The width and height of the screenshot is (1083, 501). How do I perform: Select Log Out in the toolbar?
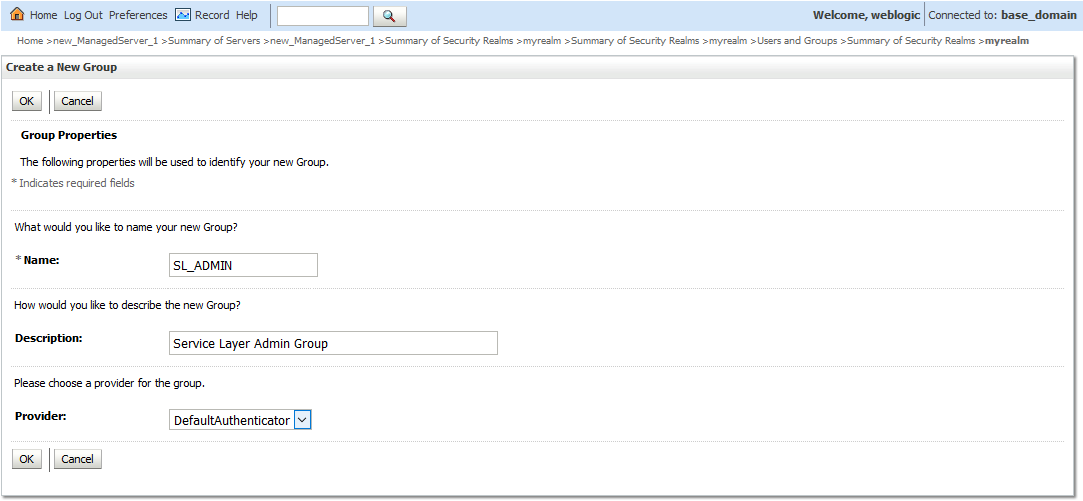(x=83, y=15)
